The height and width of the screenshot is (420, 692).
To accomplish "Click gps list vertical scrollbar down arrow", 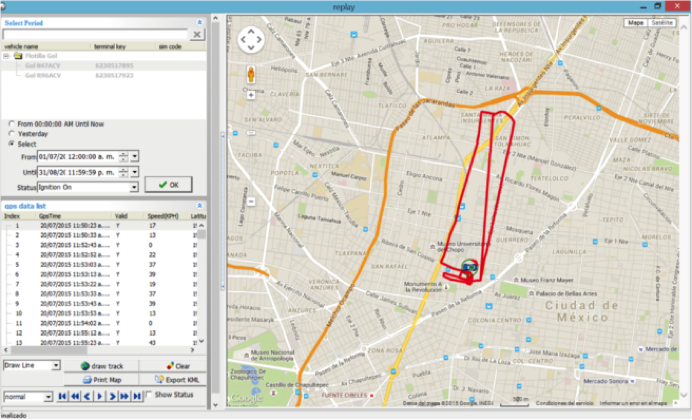I will (202, 341).
